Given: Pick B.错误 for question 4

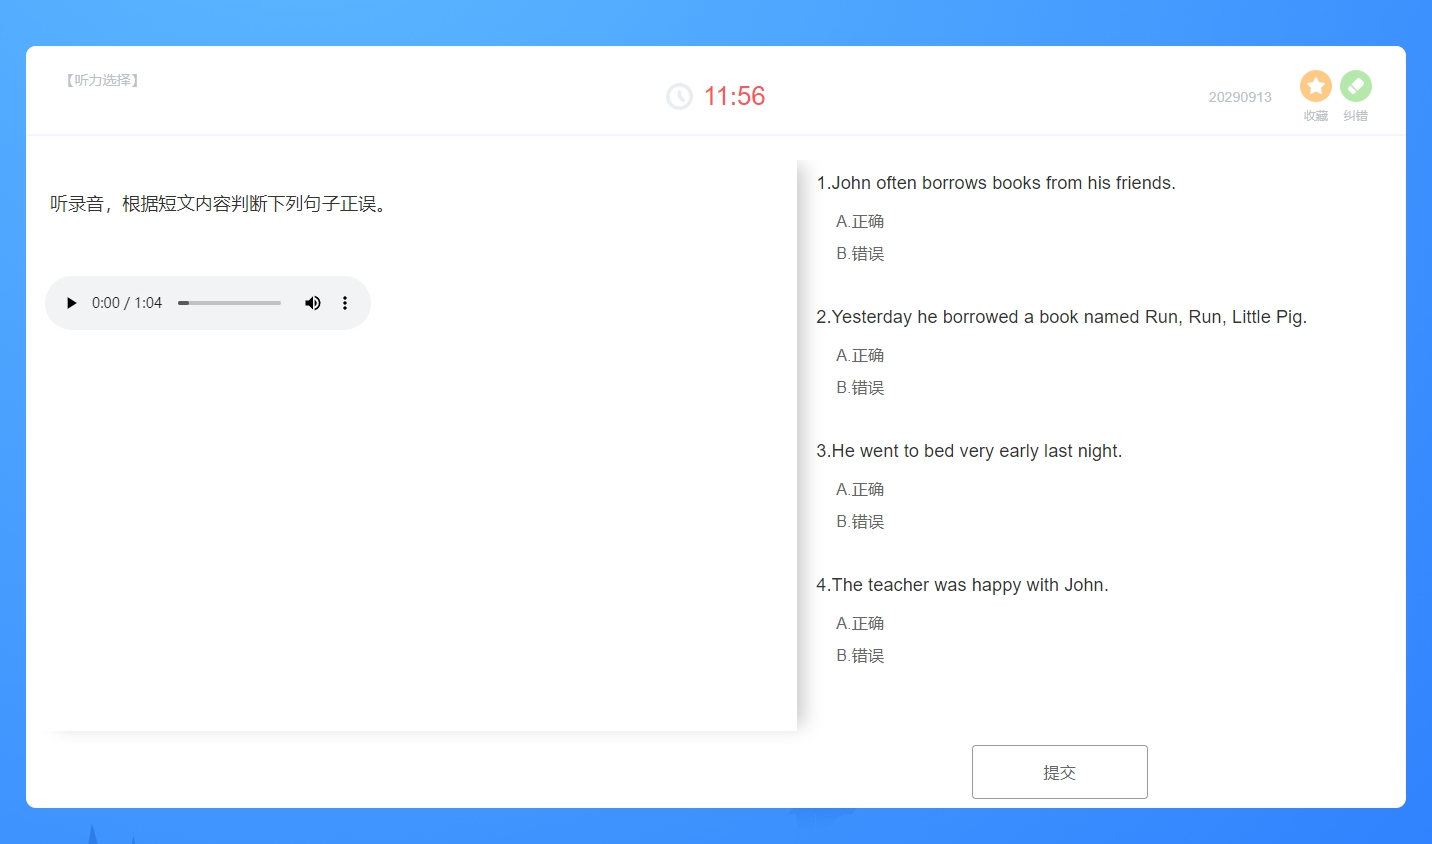Looking at the screenshot, I should pos(860,656).
